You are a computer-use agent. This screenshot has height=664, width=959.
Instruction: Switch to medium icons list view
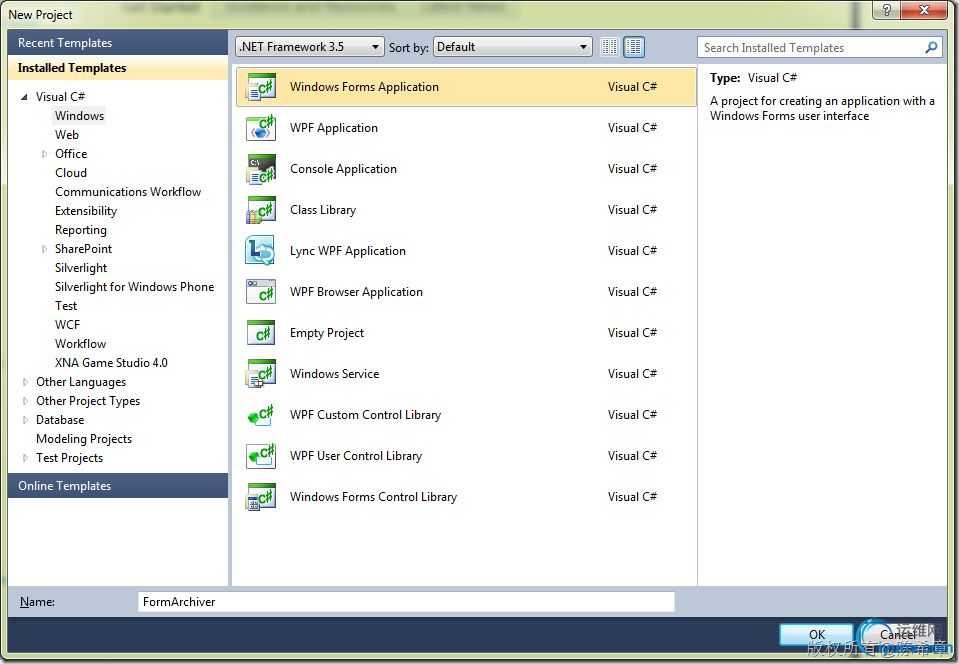(x=634, y=46)
